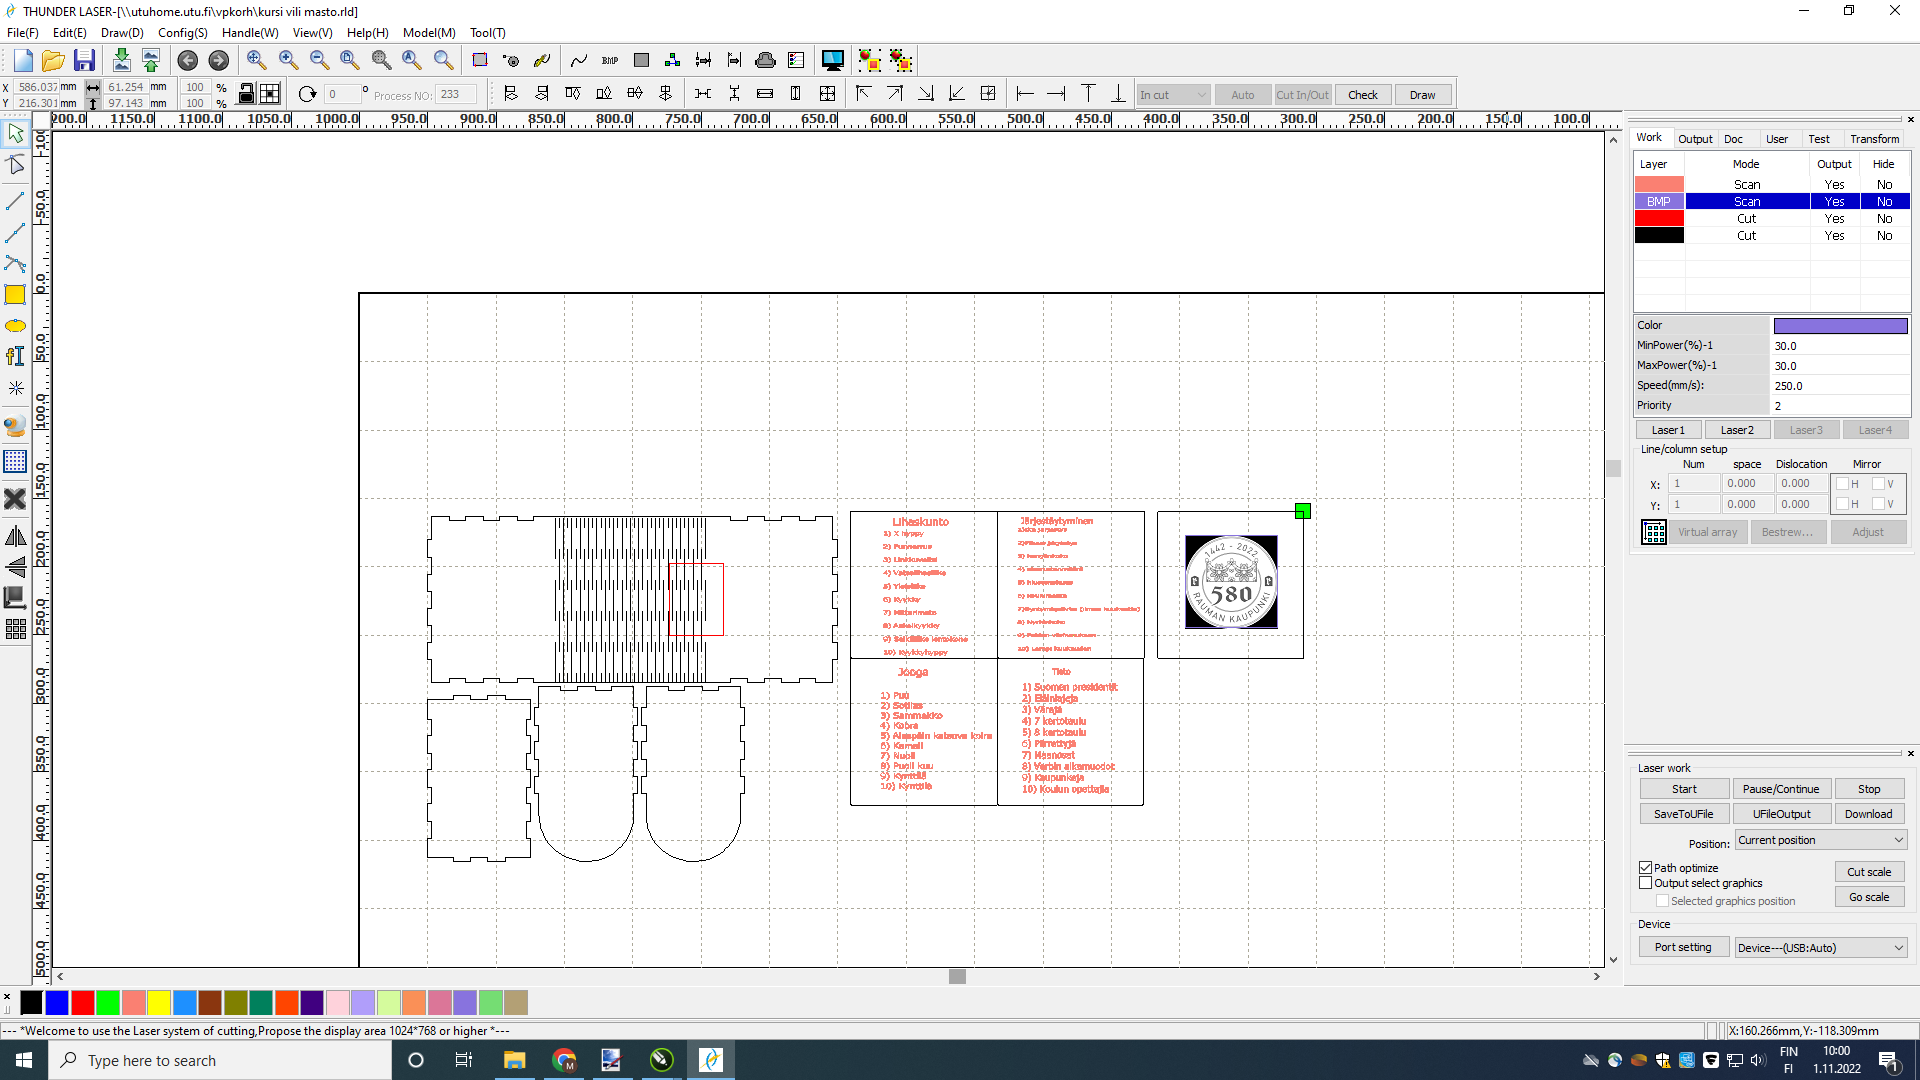Click the Download button
Screen dimensions: 1920x1080
click(x=1868, y=815)
